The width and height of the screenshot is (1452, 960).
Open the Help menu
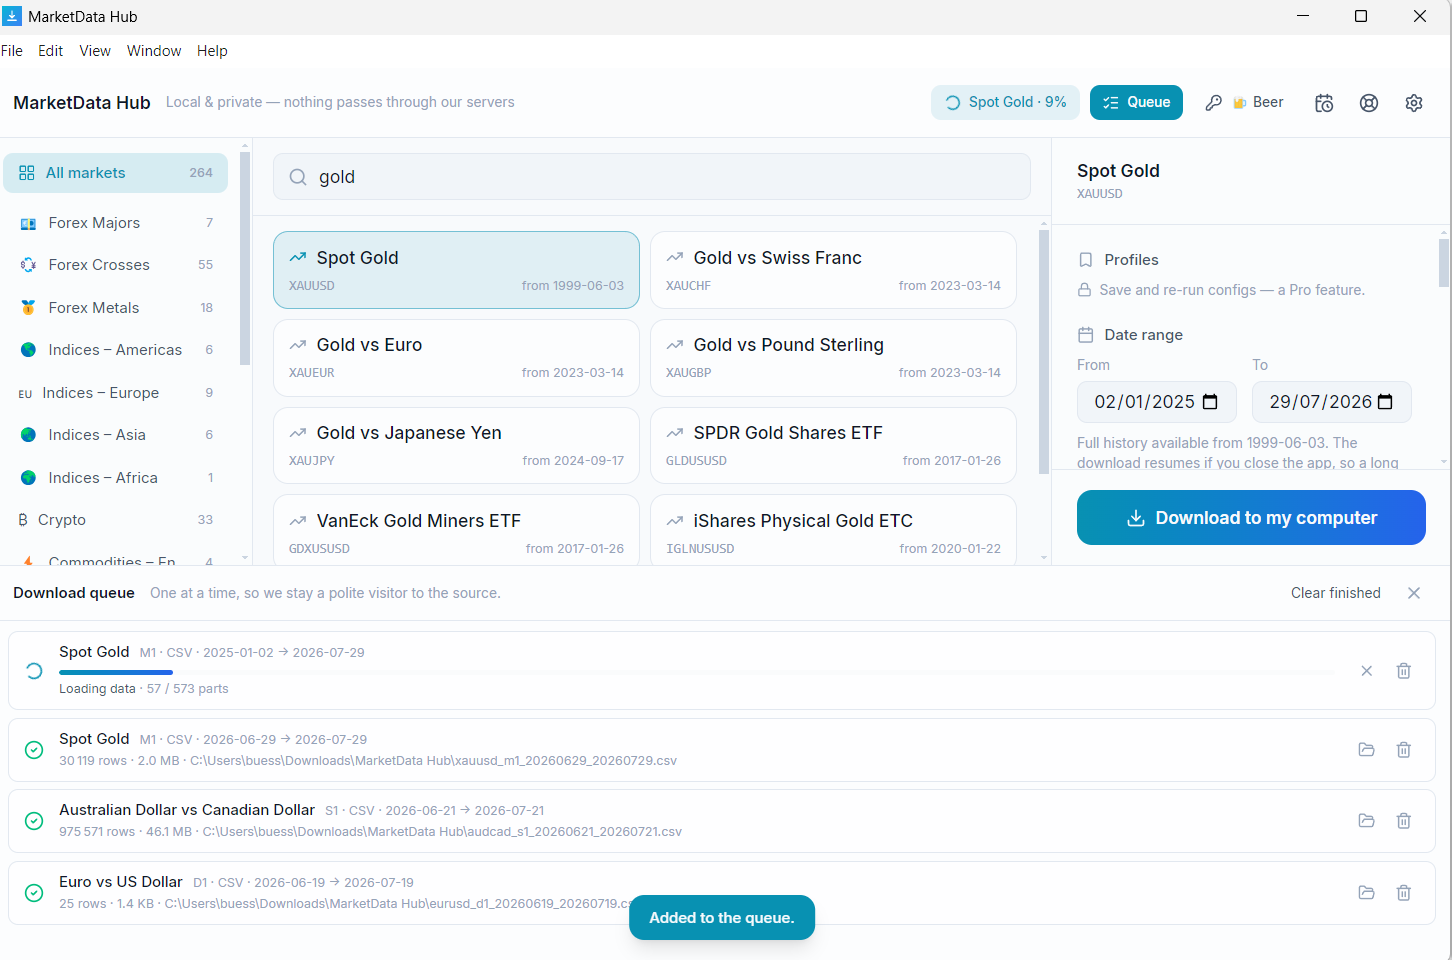(x=212, y=51)
